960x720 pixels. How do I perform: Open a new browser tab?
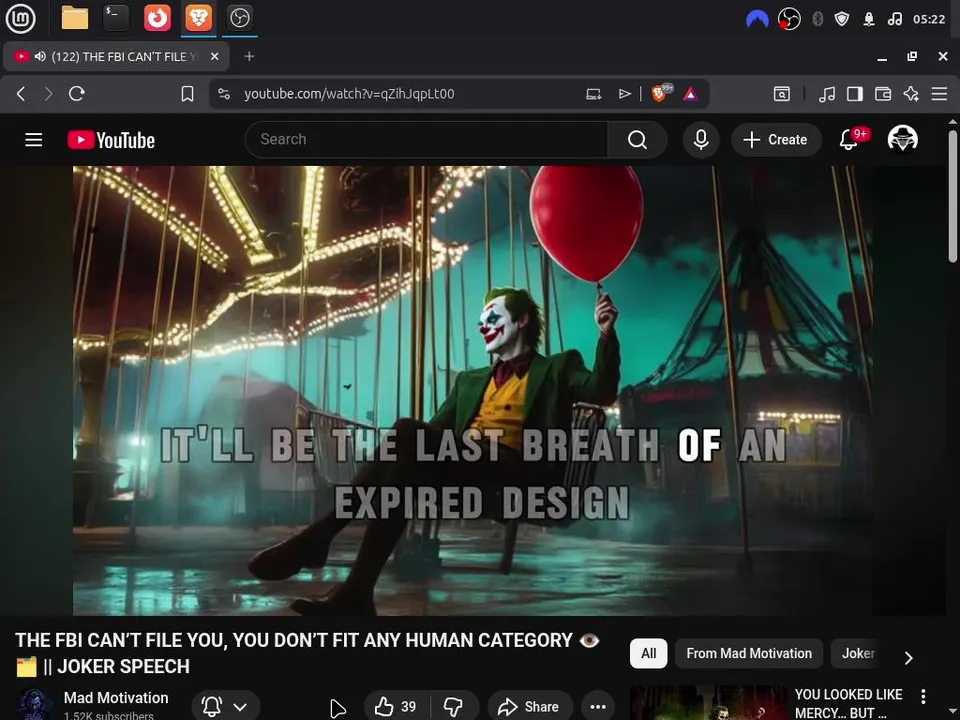tap(249, 56)
